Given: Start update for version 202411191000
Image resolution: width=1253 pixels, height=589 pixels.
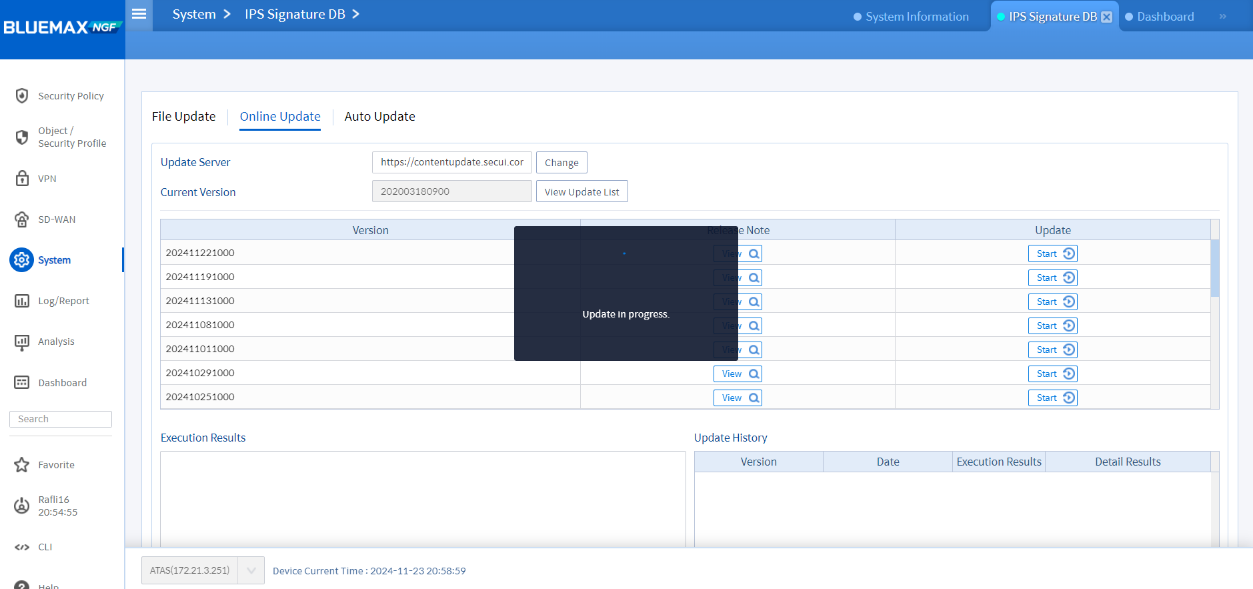Looking at the screenshot, I should 1053,278.
